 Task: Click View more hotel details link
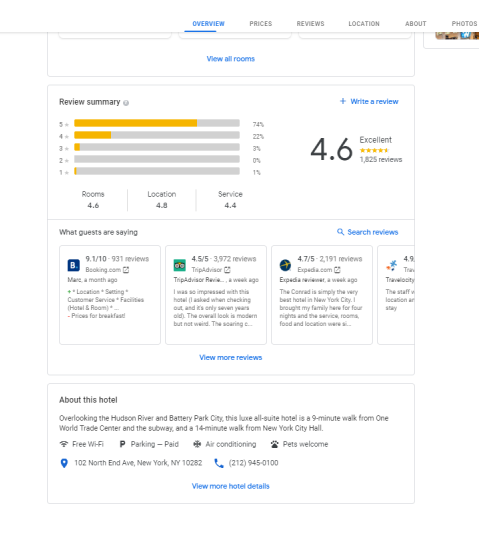(x=231, y=486)
